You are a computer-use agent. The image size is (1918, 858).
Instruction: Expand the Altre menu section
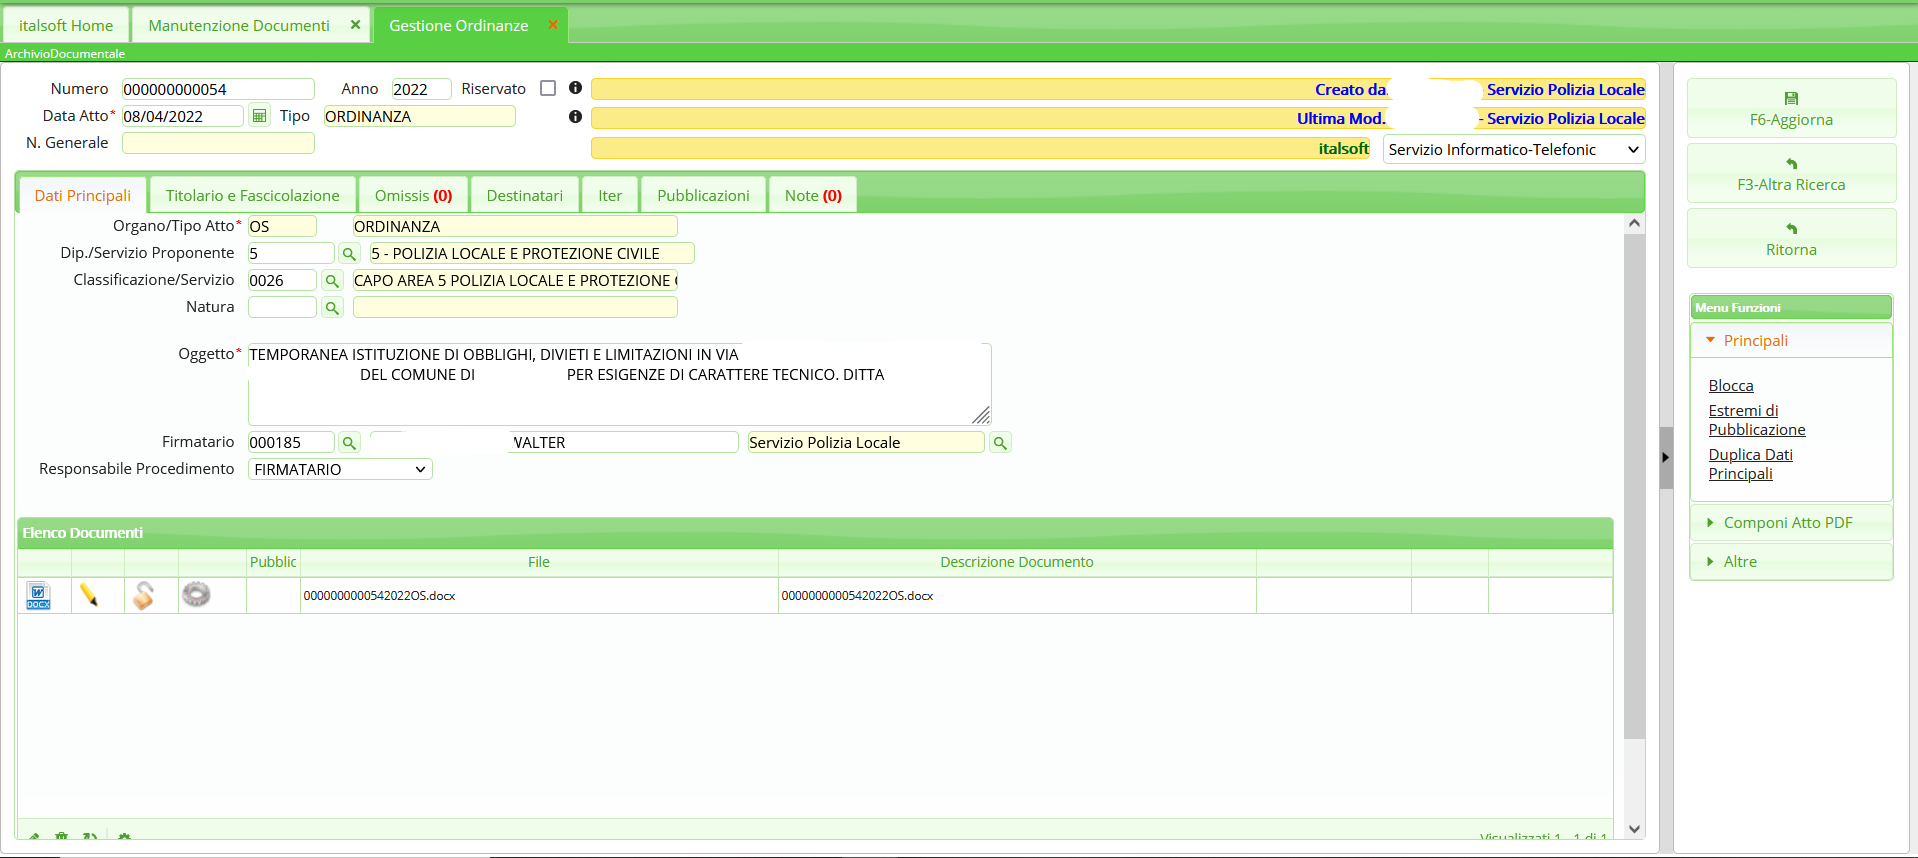1739,562
